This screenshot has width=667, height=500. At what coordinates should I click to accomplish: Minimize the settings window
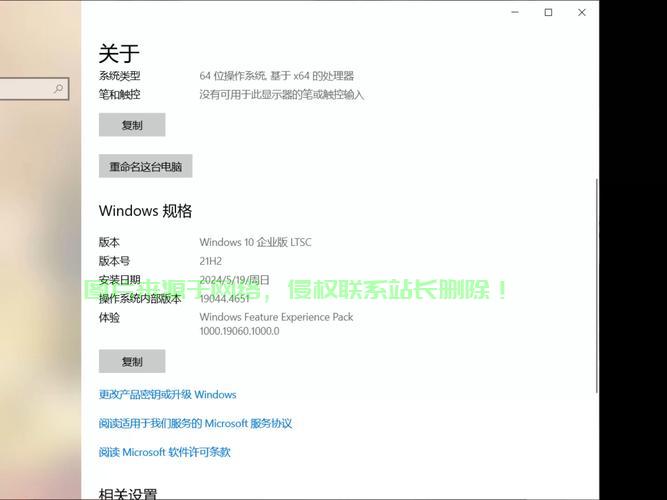515,12
